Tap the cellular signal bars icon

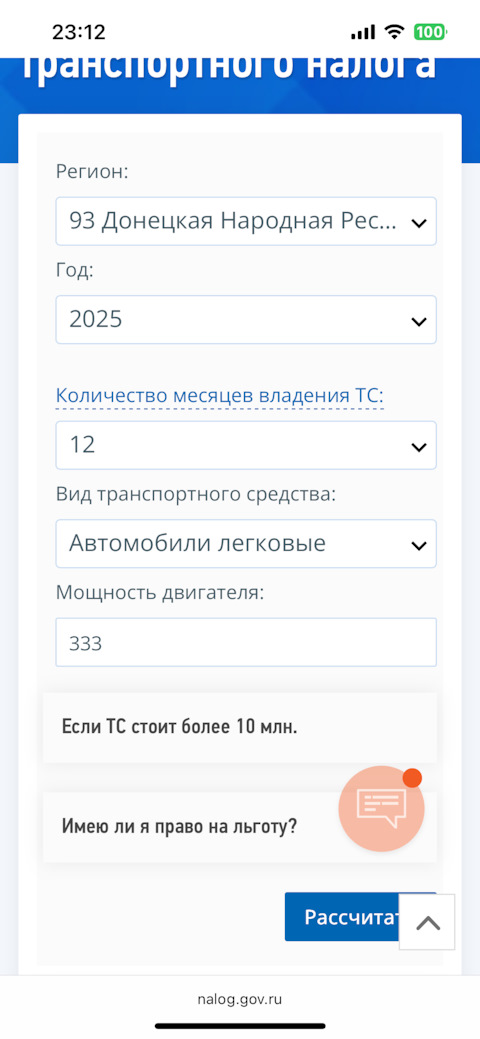coord(363,32)
